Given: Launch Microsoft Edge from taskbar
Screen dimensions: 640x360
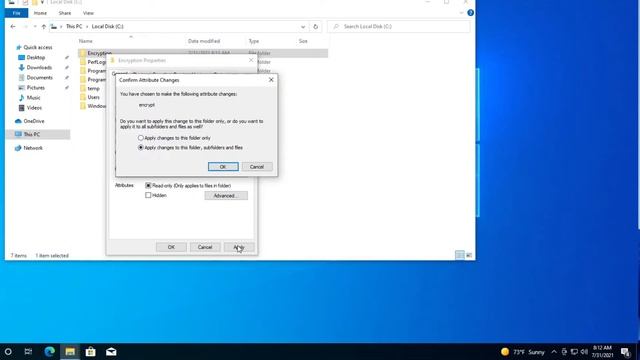Looking at the screenshot, I should tap(49, 351).
